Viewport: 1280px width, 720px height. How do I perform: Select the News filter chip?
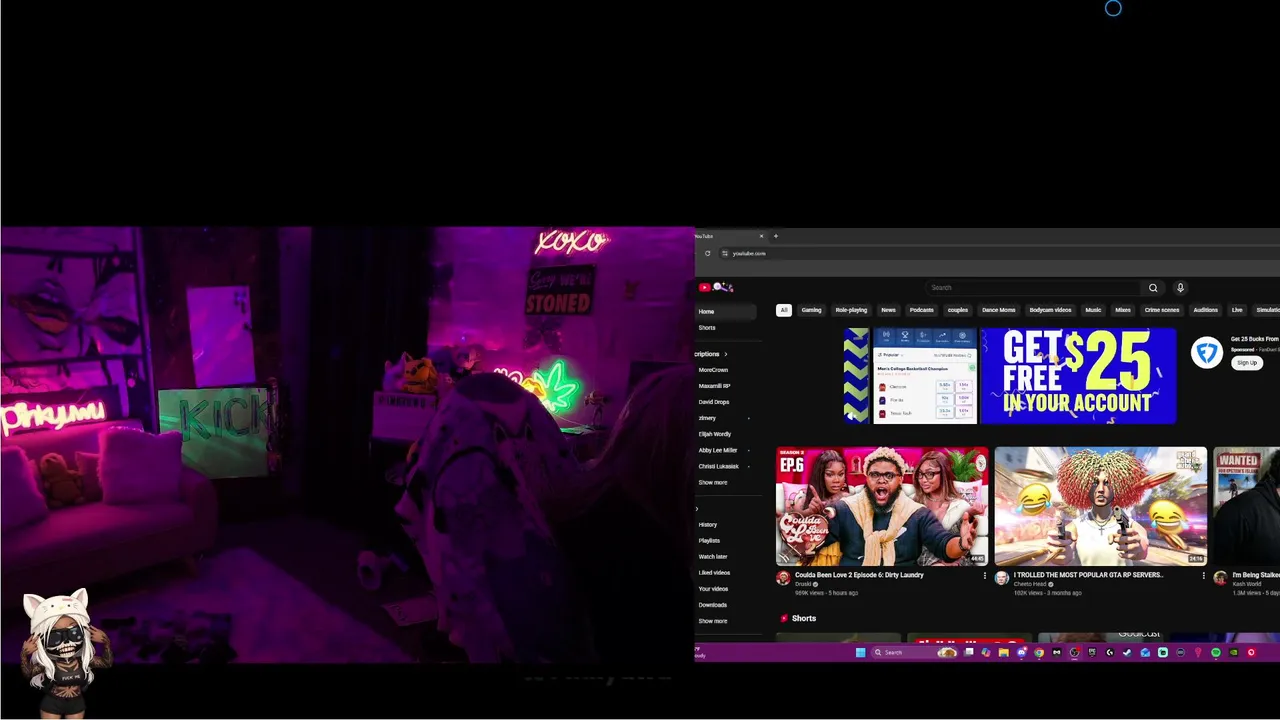point(888,310)
